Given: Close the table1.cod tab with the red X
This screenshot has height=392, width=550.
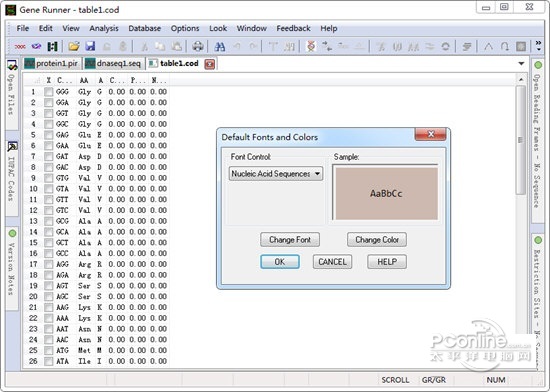Looking at the screenshot, I should [209, 64].
